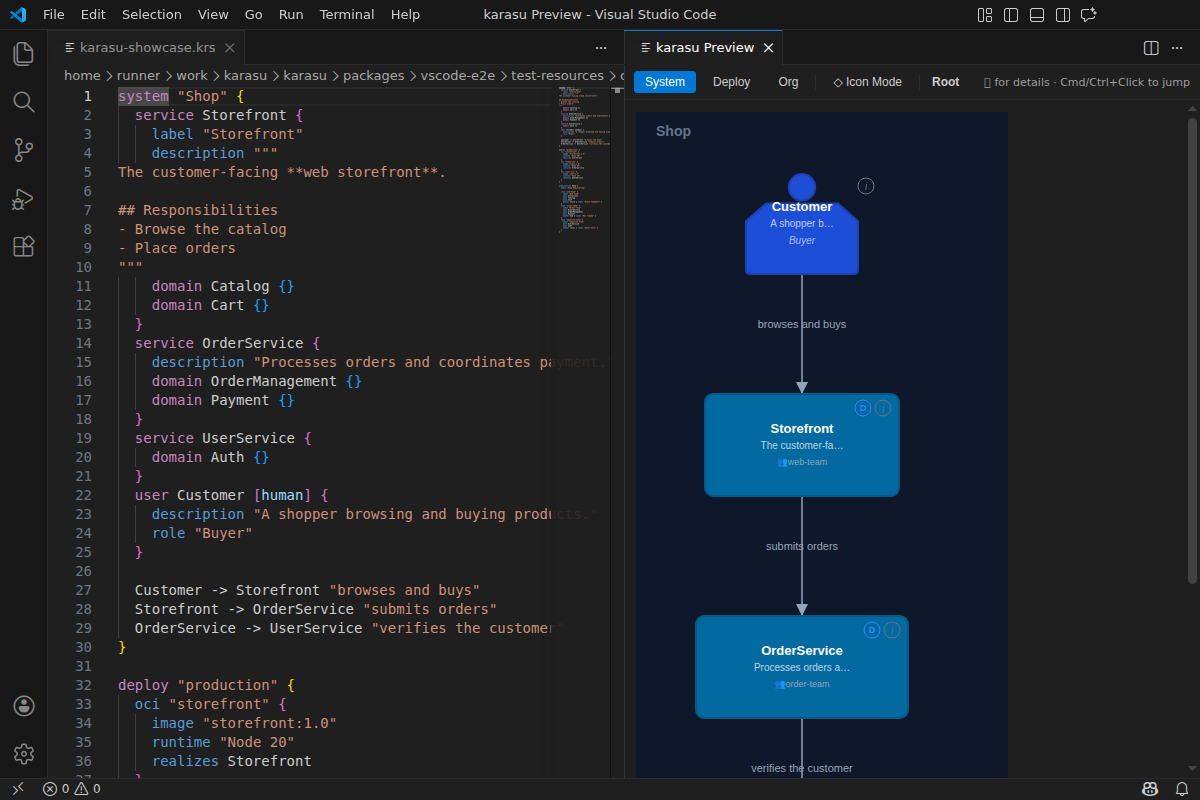Open the Help menu
This screenshot has width=1200, height=800.
405,15
